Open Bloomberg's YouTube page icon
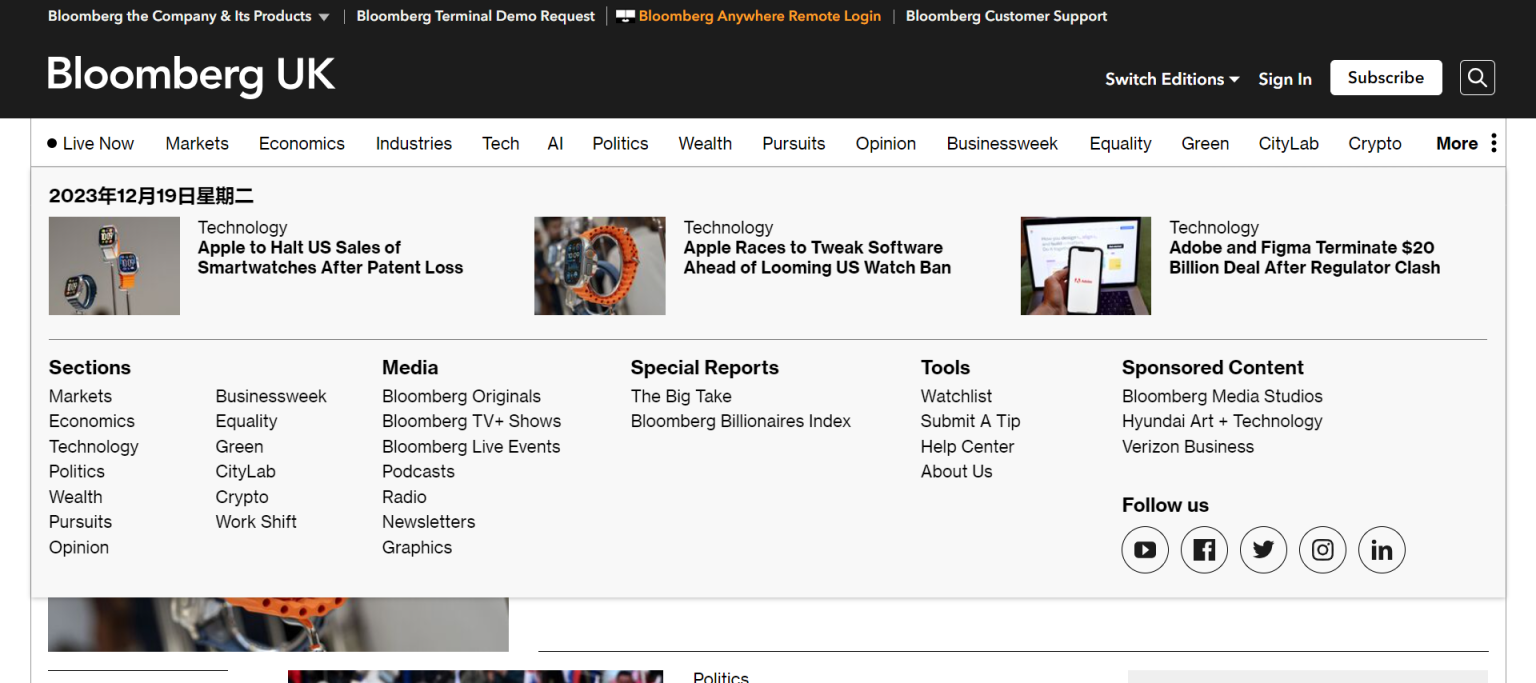The width and height of the screenshot is (1536, 683). click(x=1145, y=550)
